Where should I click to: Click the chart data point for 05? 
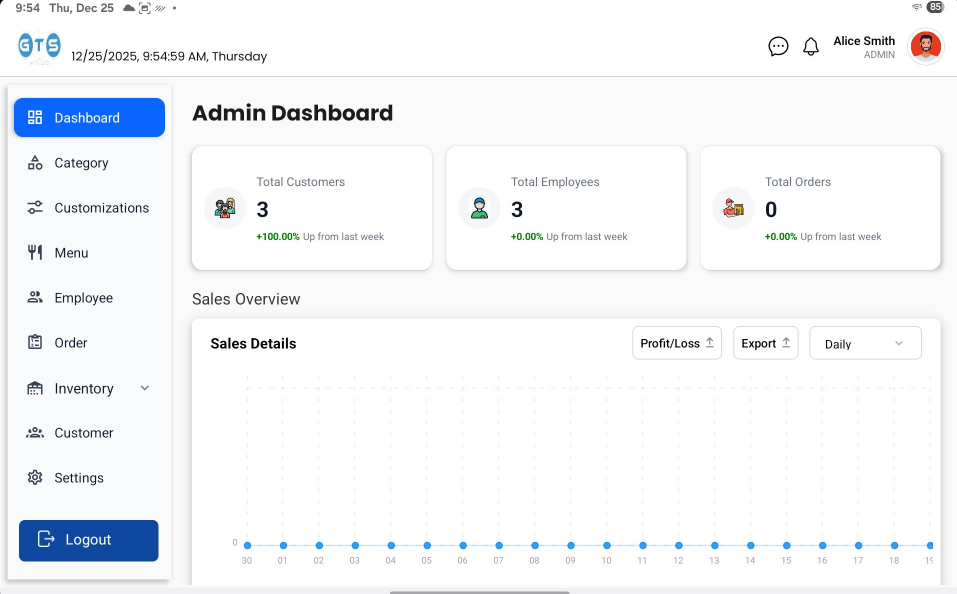point(427,545)
